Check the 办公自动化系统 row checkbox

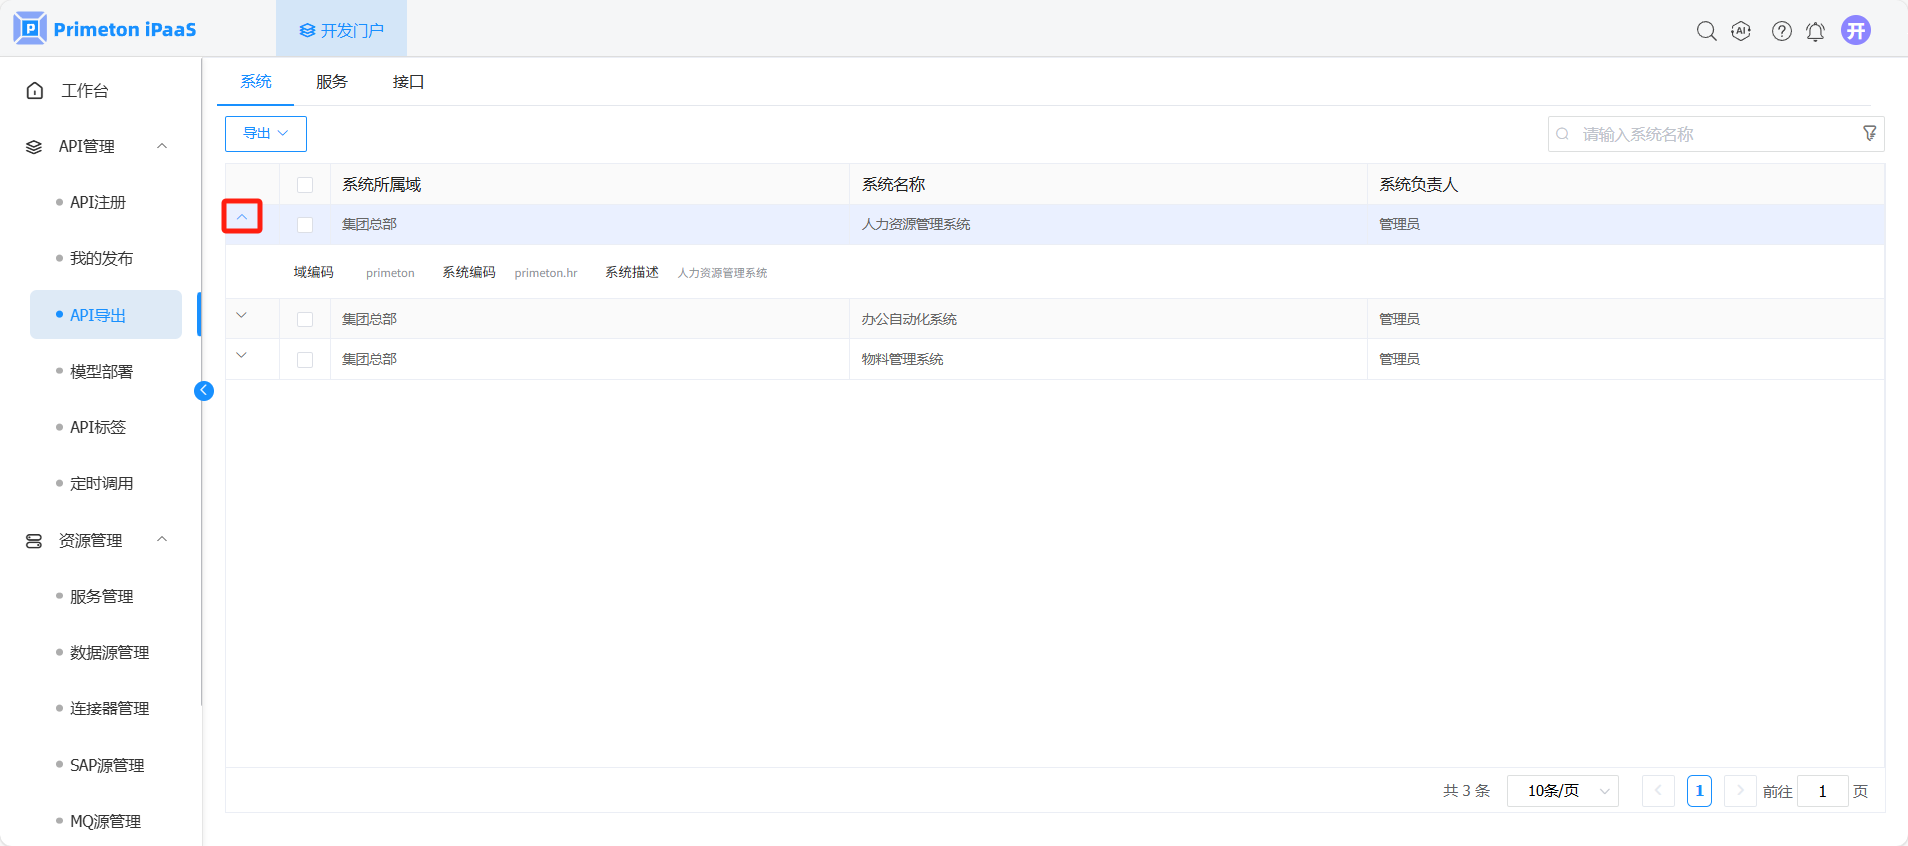(305, 320)
